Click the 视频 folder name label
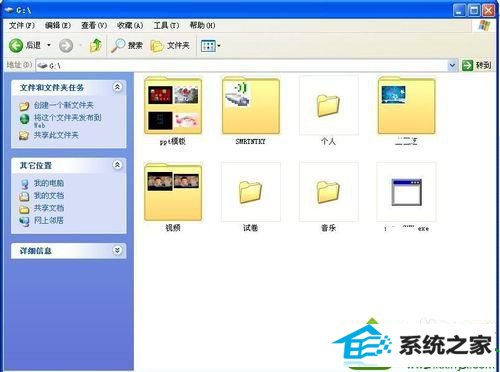 (173, 228)
